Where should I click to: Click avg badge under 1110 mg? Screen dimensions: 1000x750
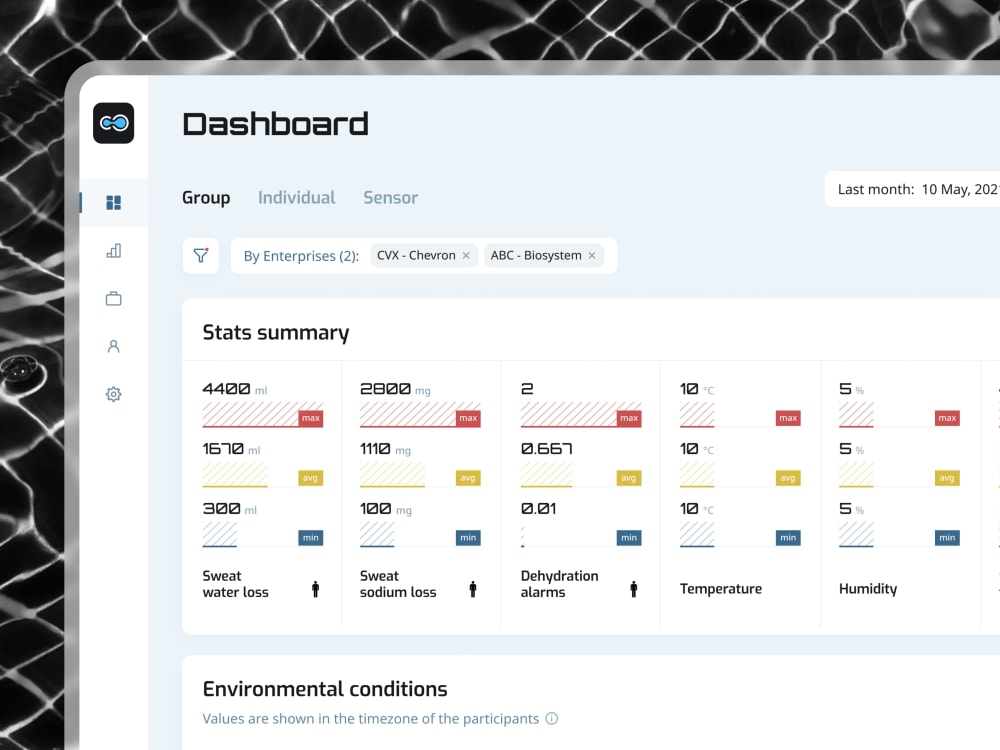click(468, 478)
